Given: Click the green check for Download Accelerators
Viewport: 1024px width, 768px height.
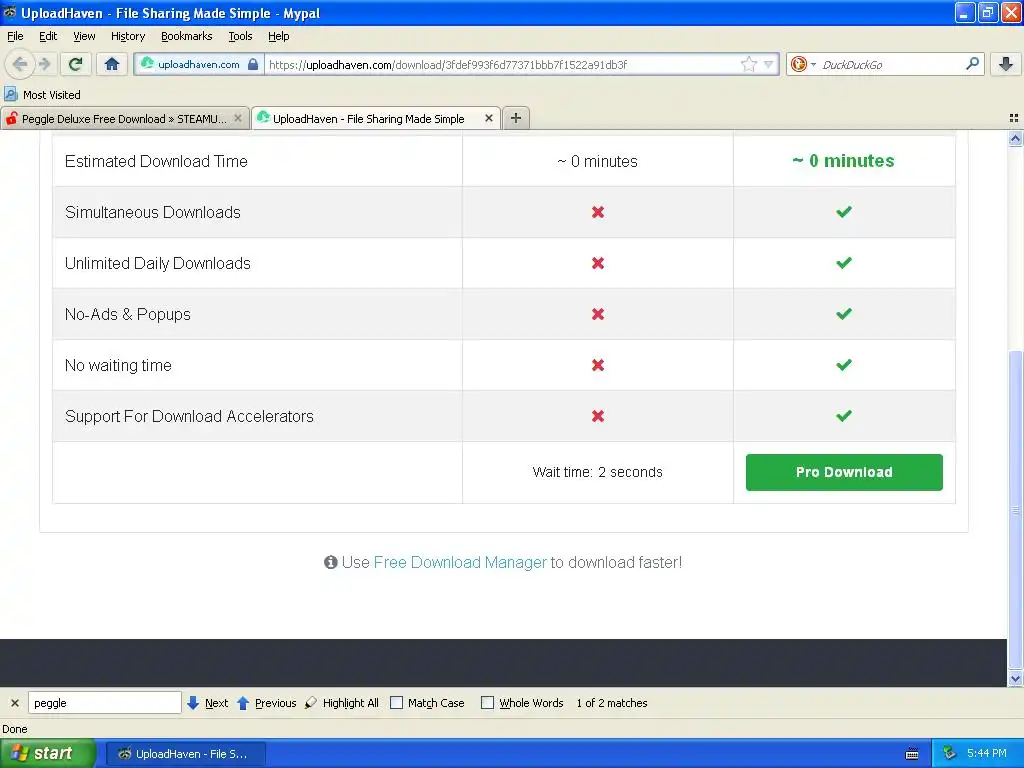Looking at the screenshot, I should pyautogui.click(x=844, y=415).
